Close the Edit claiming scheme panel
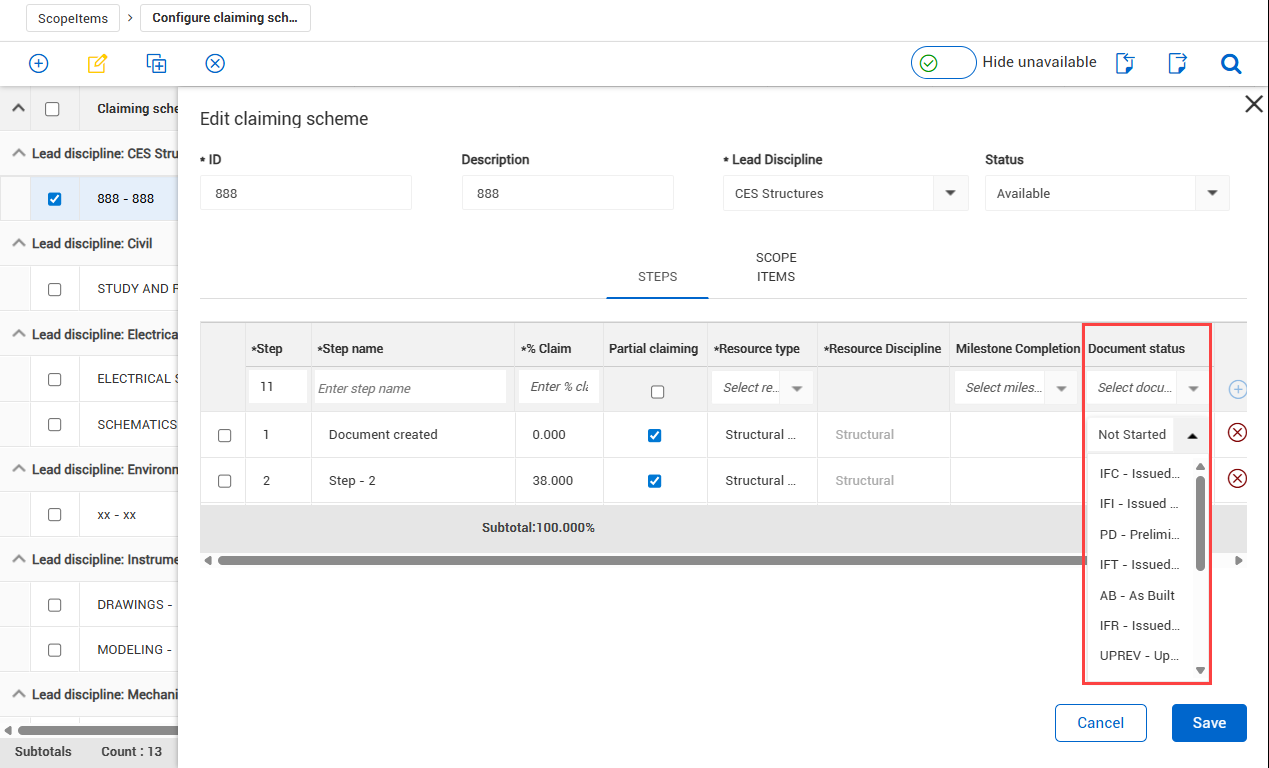Screen dimensions: 1269x768 [1253, 104]
